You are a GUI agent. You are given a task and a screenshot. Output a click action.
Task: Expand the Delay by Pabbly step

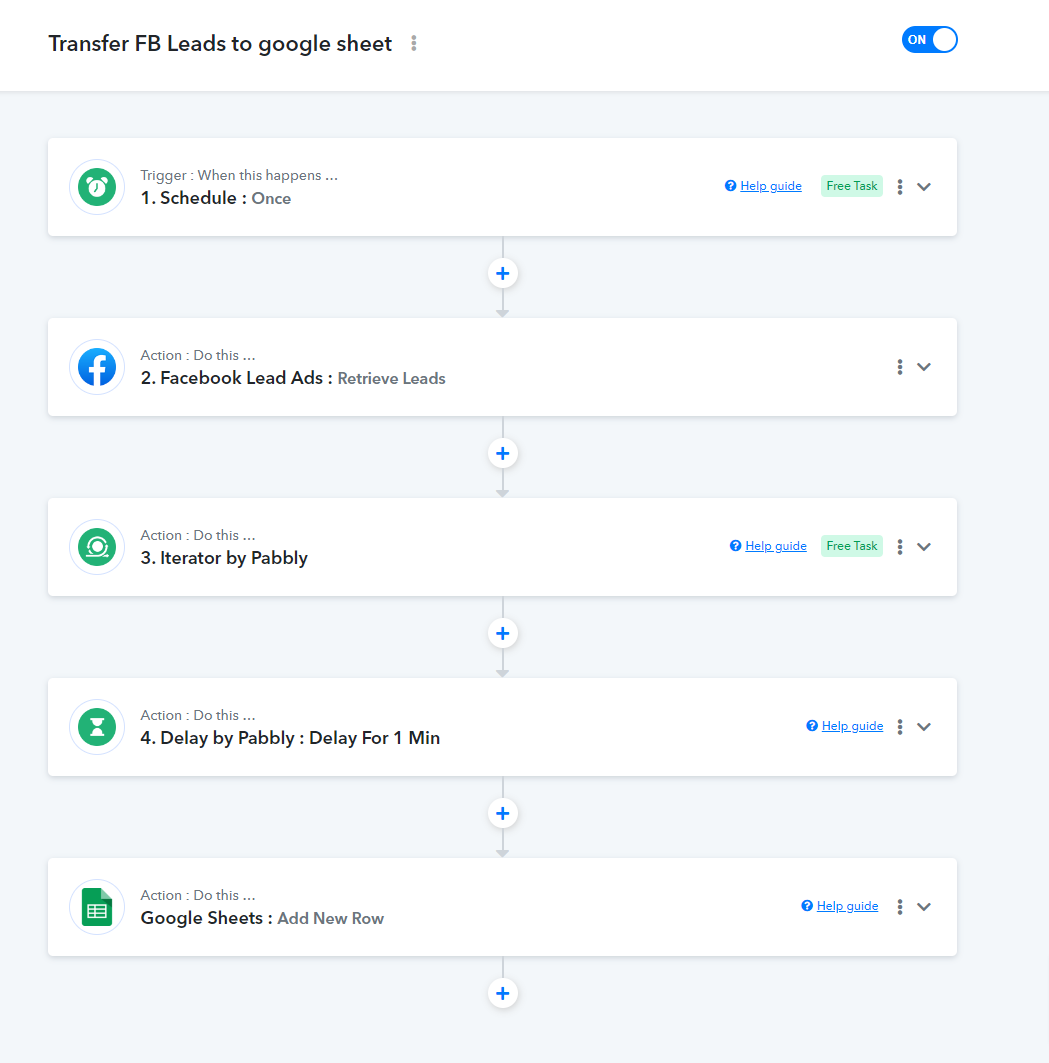[924, 727]
